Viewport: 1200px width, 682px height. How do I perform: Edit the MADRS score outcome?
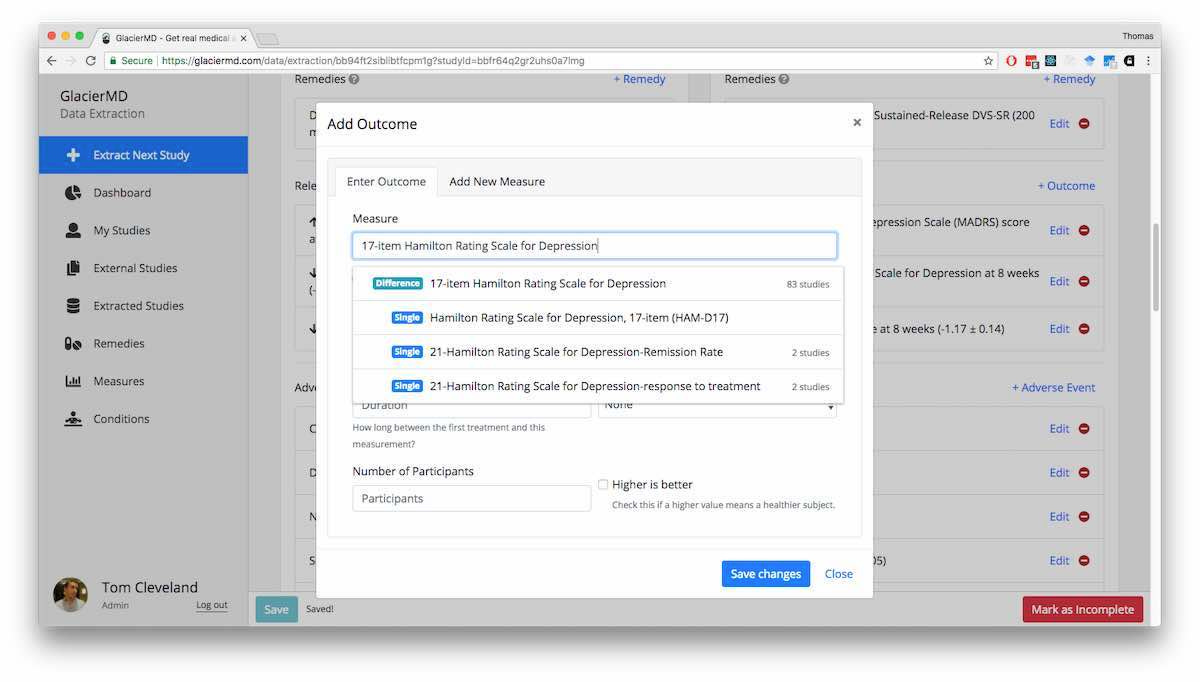[x=1059, y=230]
